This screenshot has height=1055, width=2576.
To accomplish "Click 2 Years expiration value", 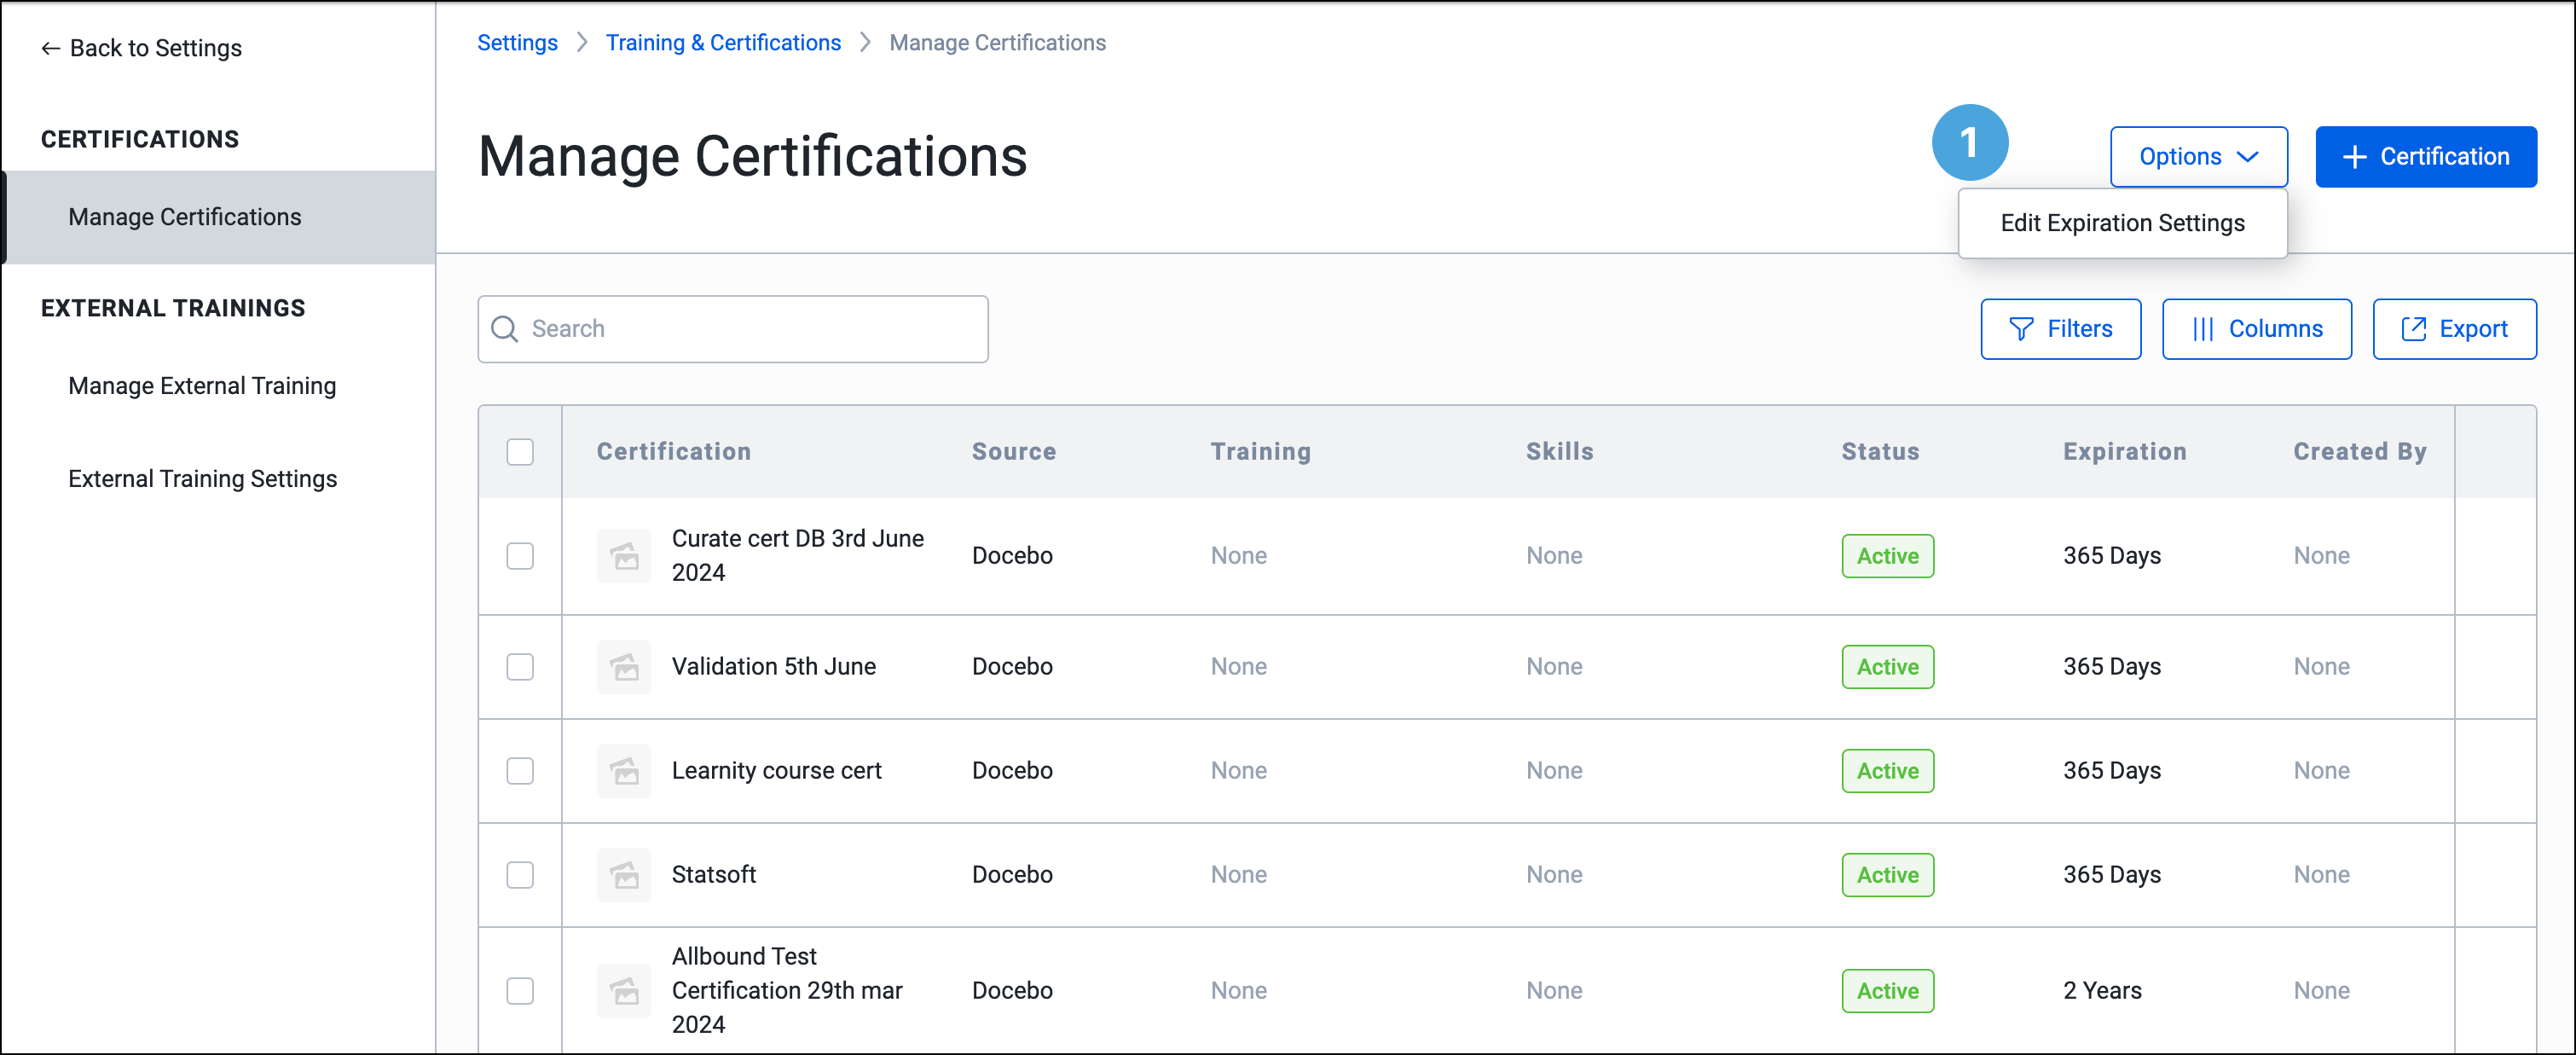I will click(x=2102, y=991).
